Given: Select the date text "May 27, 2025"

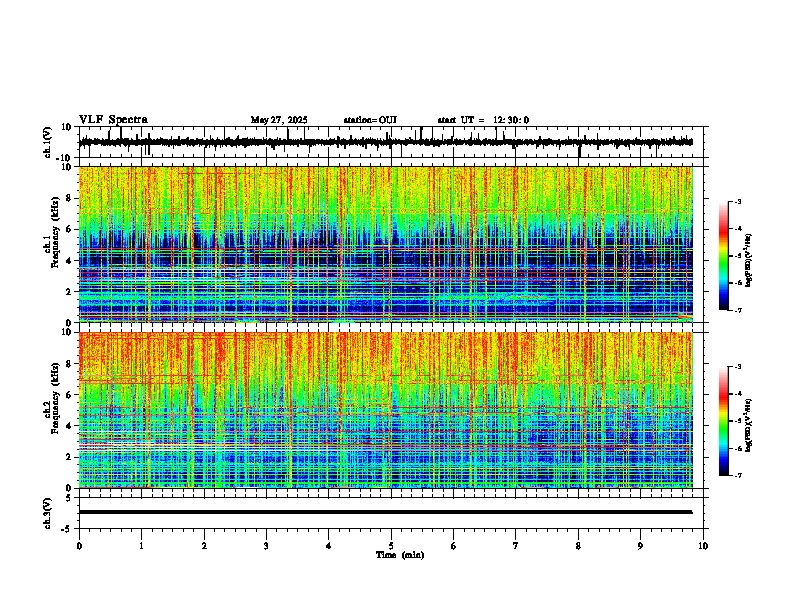Looking at the screenshot, I should 279,120.
